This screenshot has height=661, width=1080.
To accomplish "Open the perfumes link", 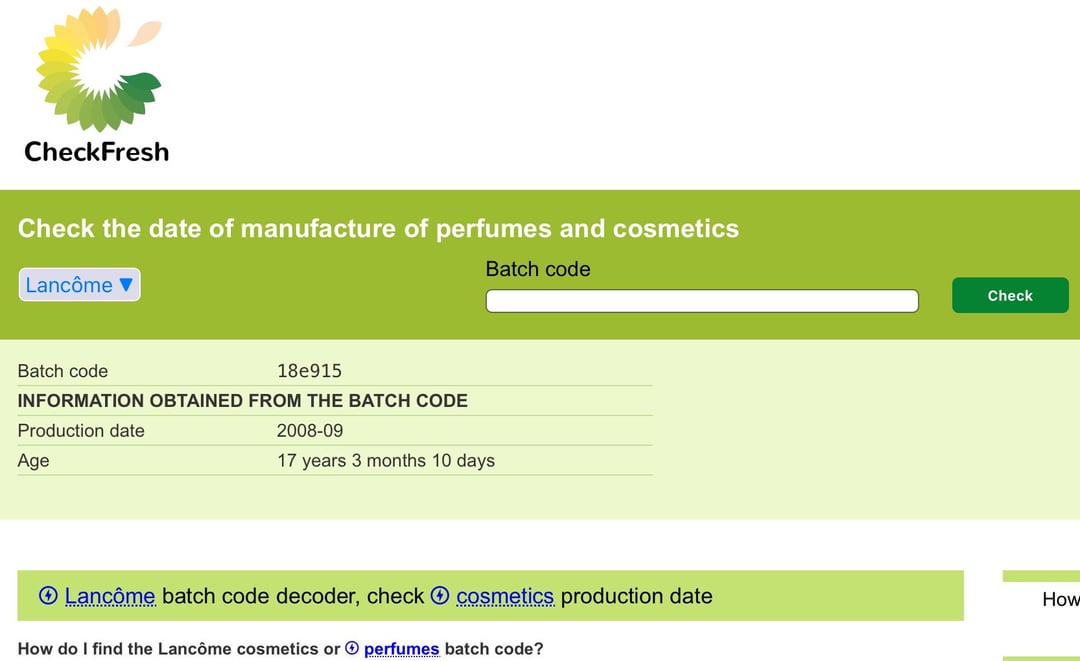I will [401, 650].
